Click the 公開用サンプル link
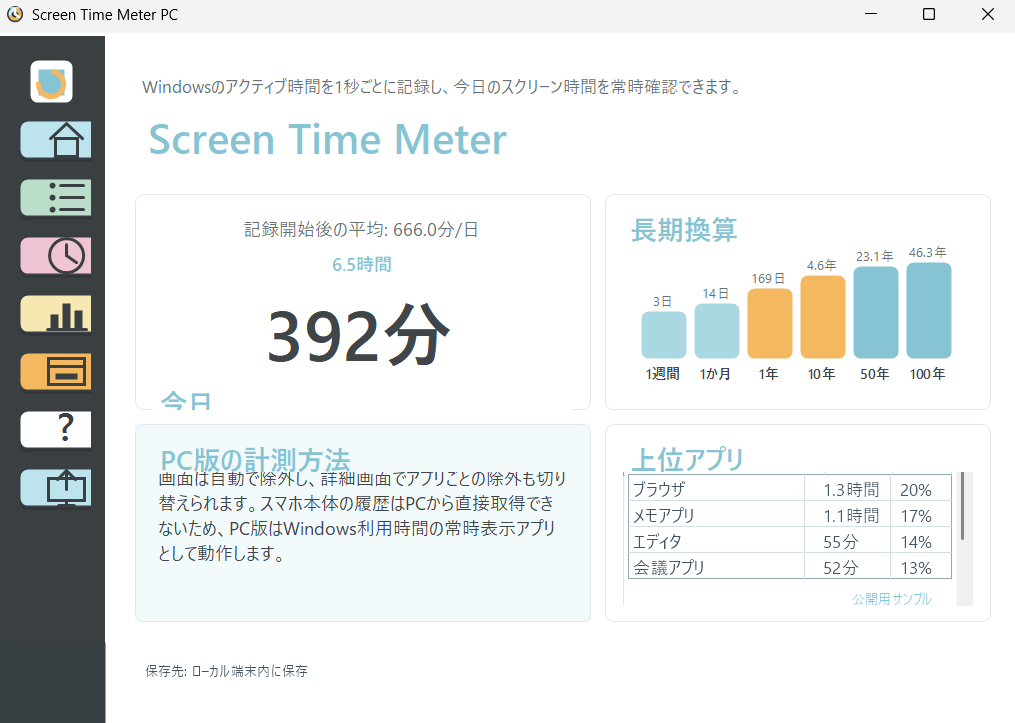 pyautogui.click(x=891, y=599)
